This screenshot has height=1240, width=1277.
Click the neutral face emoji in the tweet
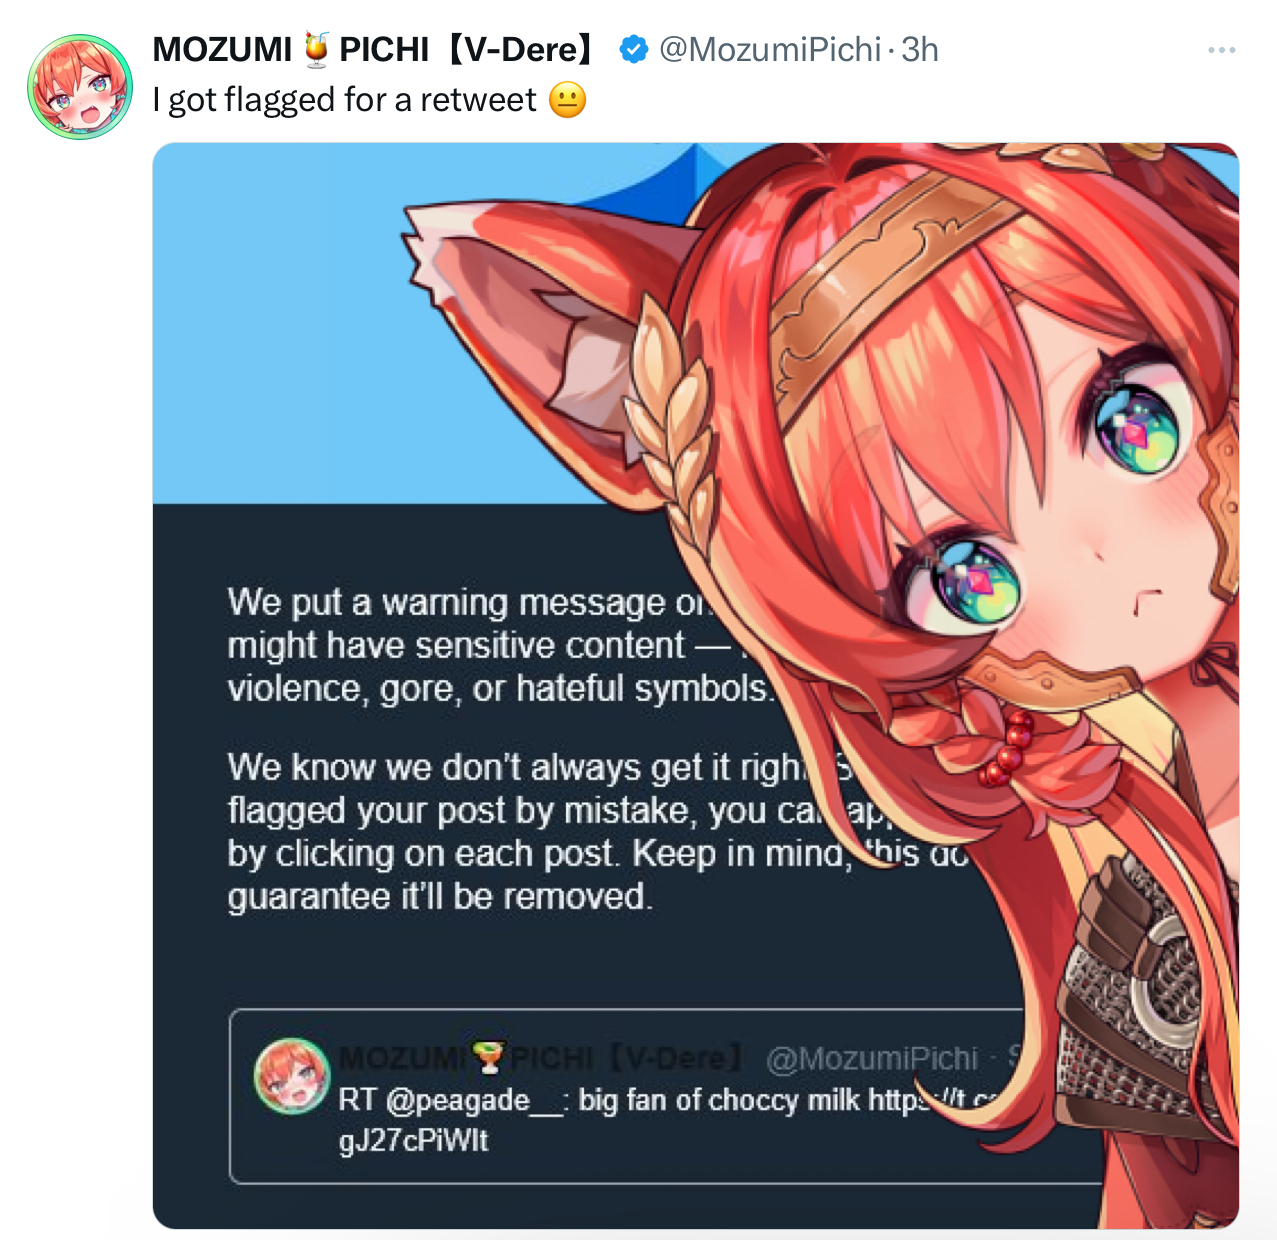click(567, 100)
